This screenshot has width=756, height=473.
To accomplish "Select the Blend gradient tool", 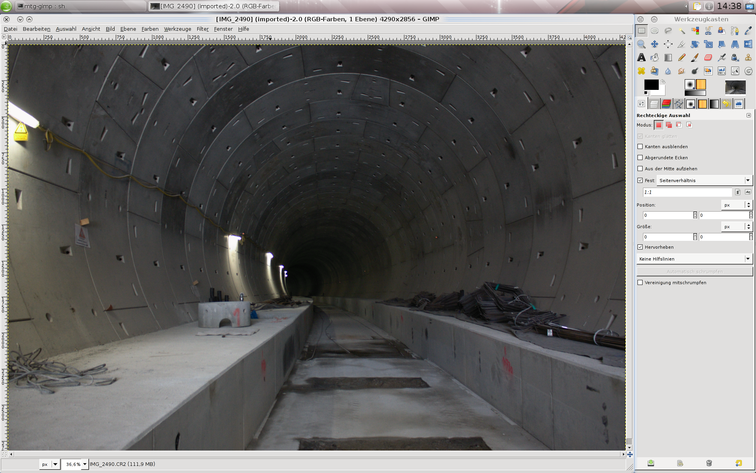I will (x=668, y=57).
